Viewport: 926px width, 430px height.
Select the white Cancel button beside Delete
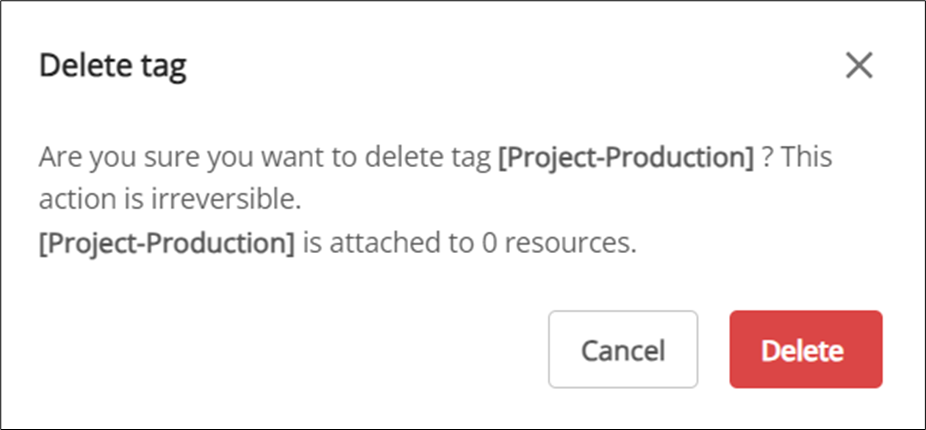tap(622, 350)
